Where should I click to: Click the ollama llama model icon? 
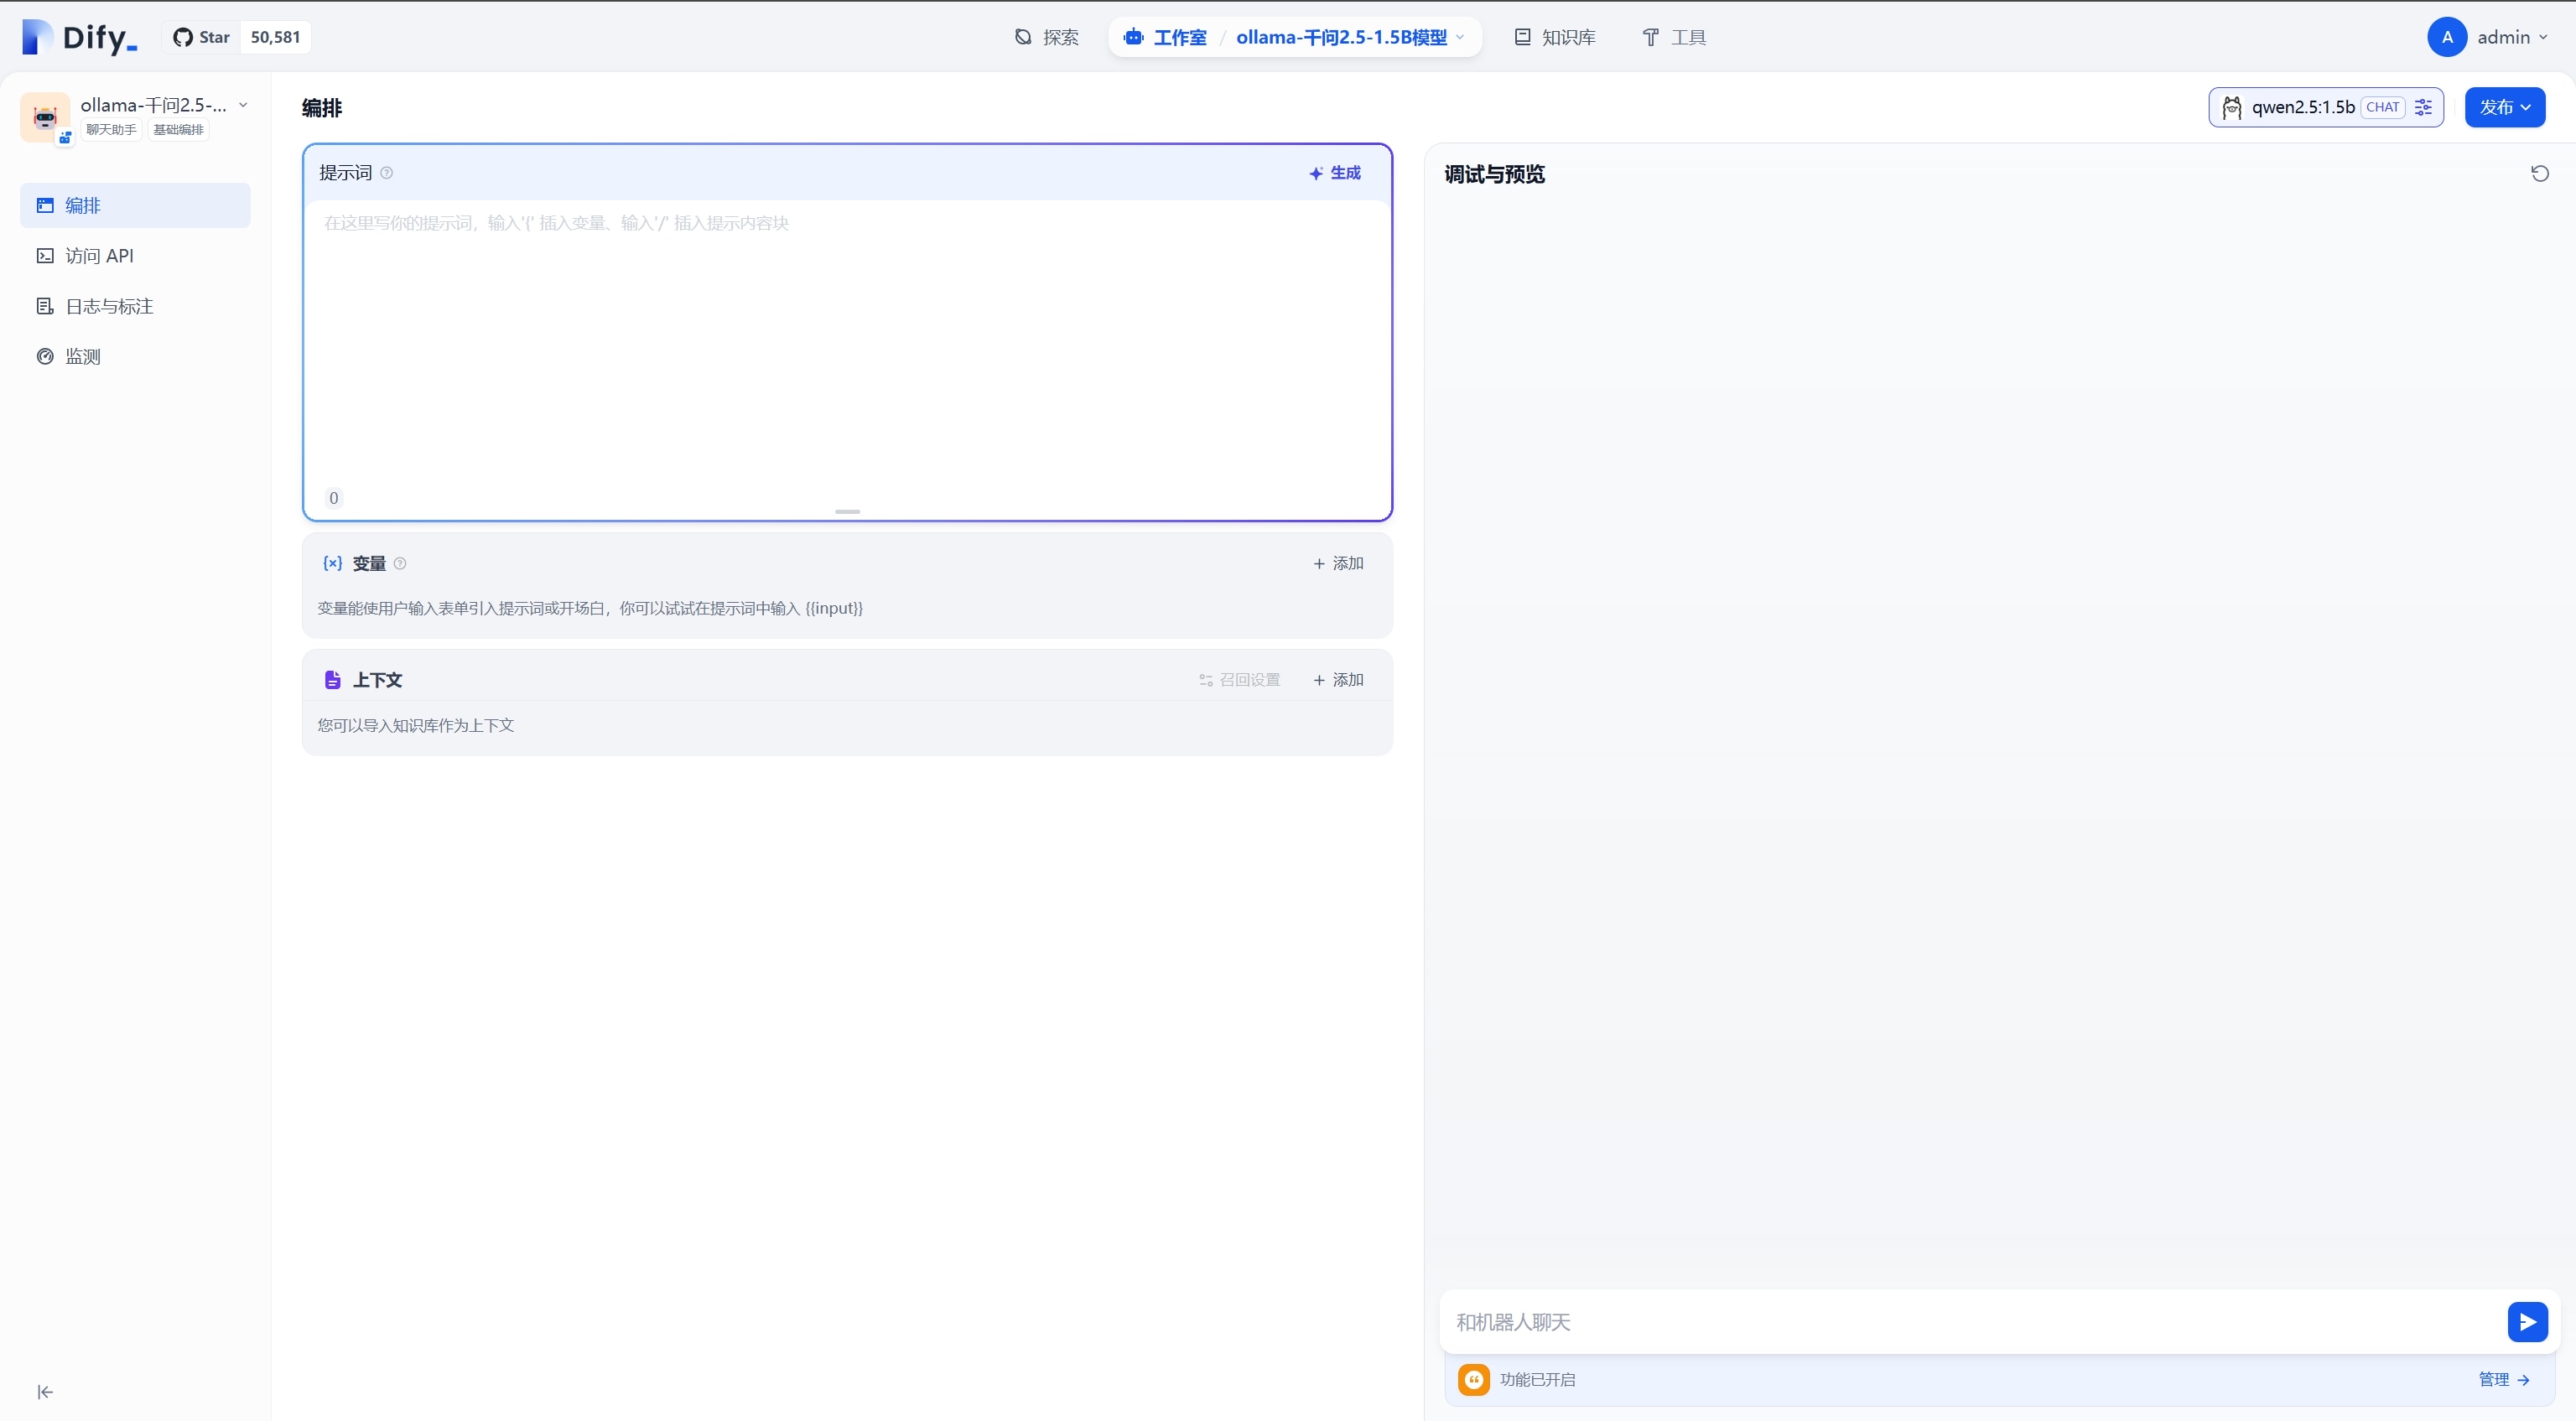pos(2232,107)
